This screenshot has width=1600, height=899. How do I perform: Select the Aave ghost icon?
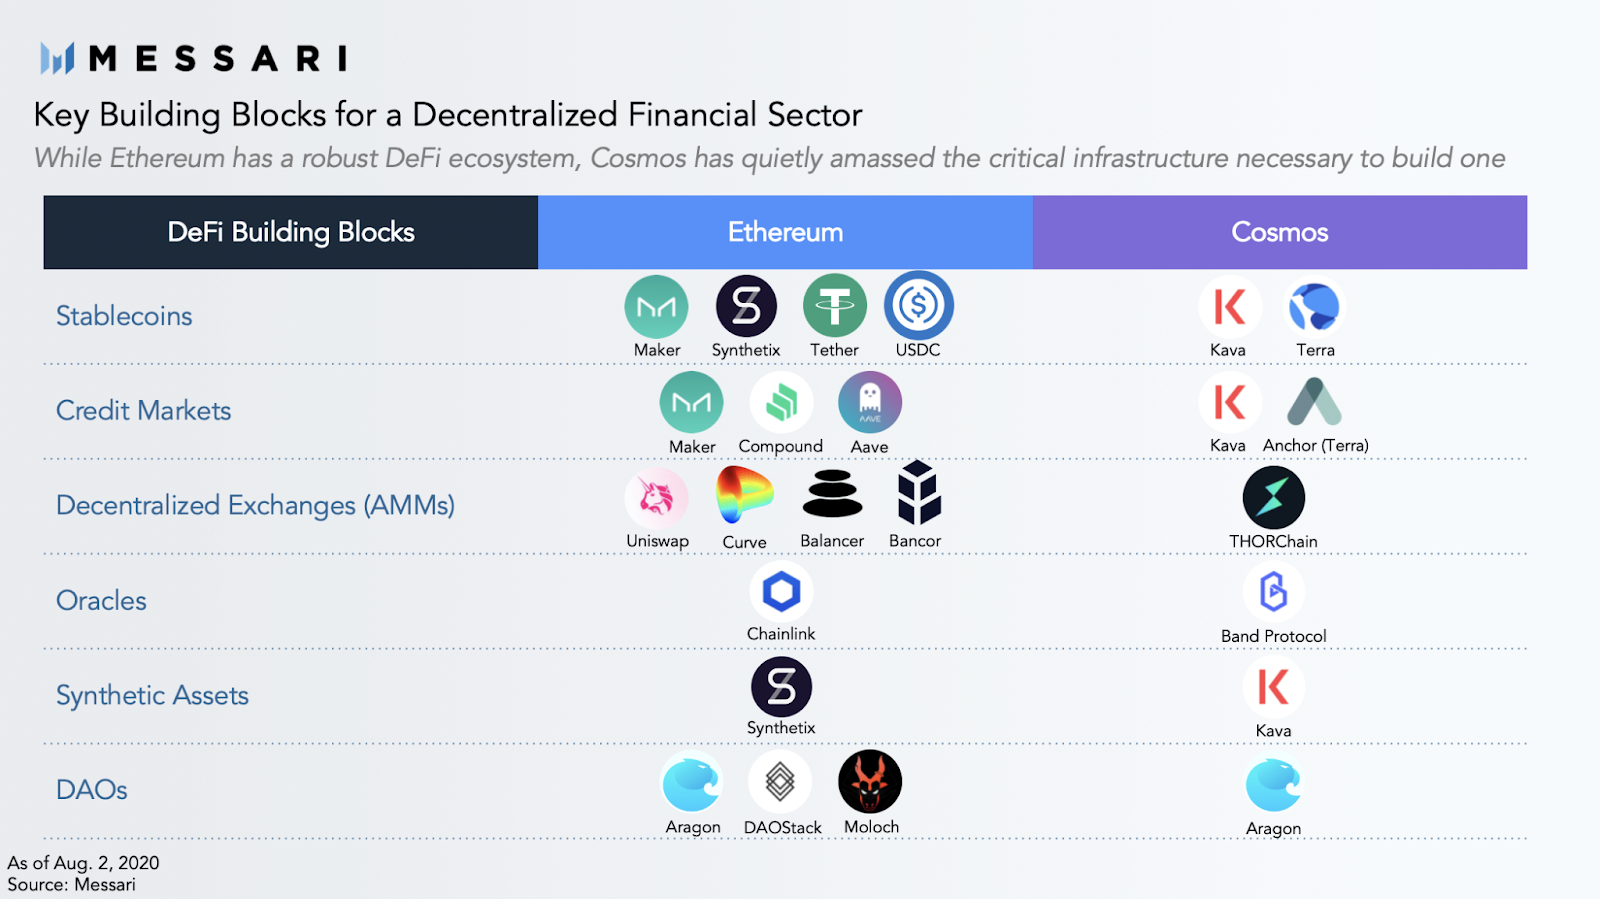click(x=870, y=403)
